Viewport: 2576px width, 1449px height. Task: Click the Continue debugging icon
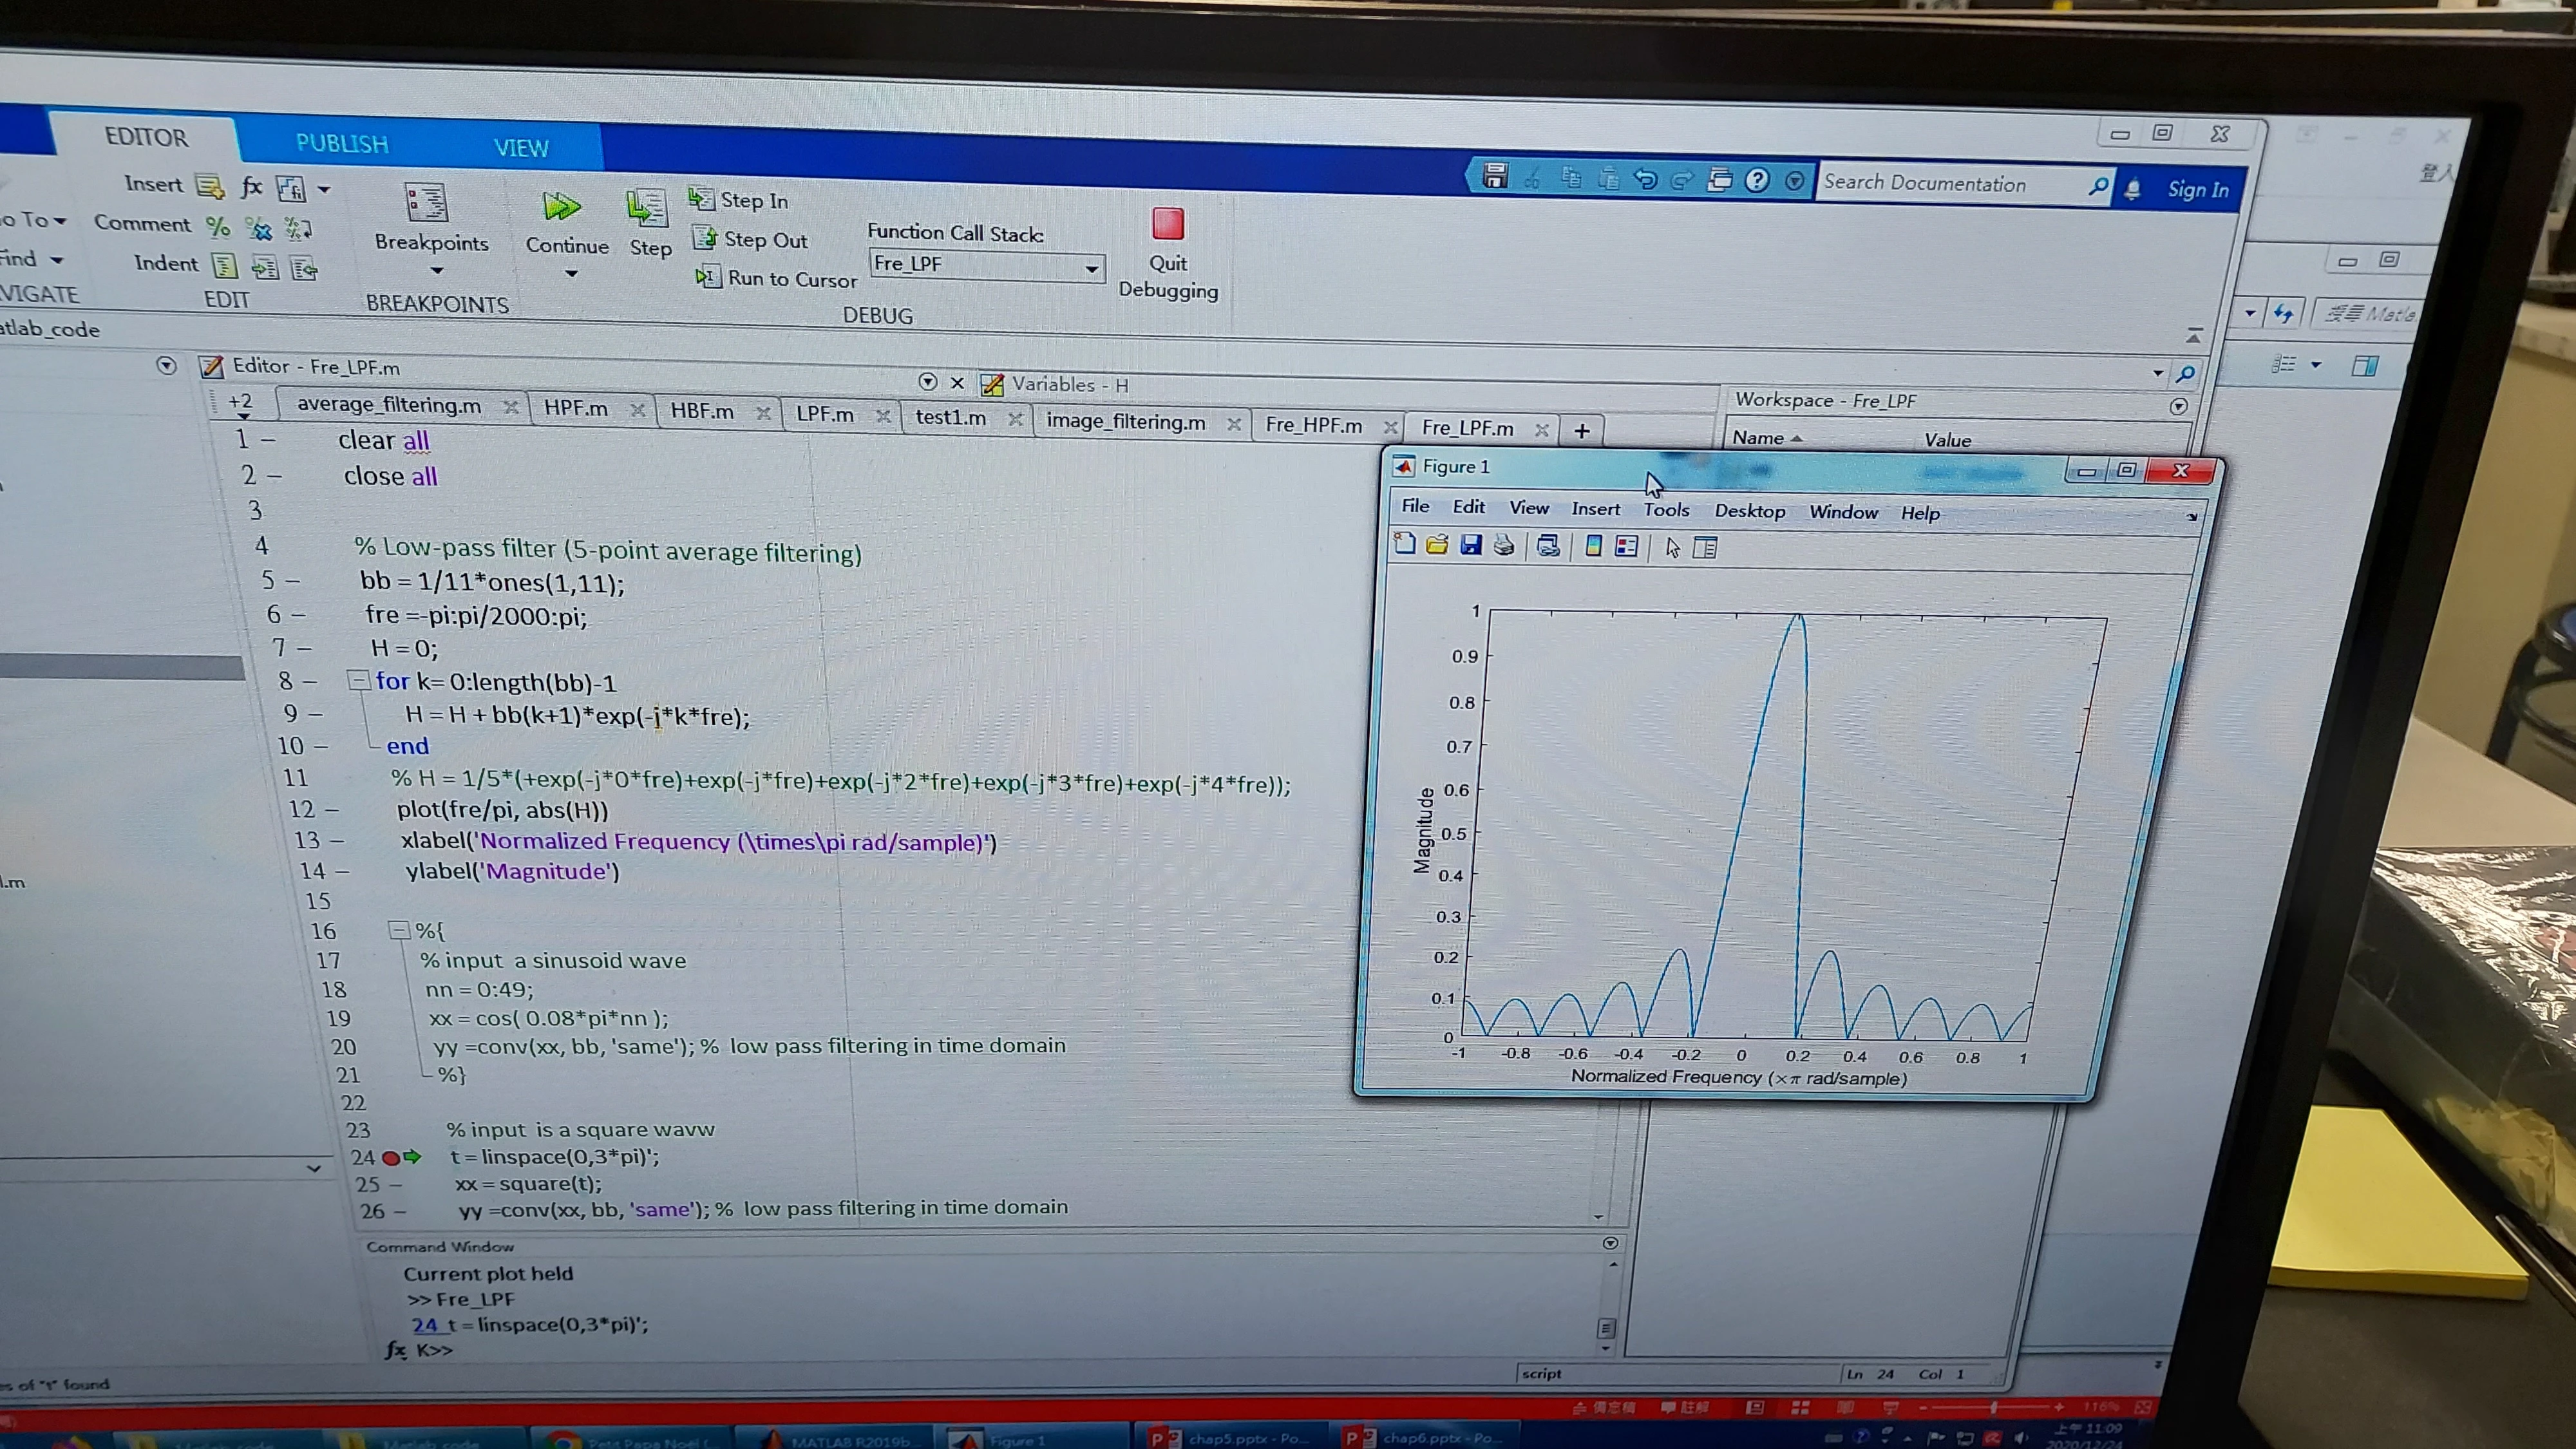tap(561, 208)
